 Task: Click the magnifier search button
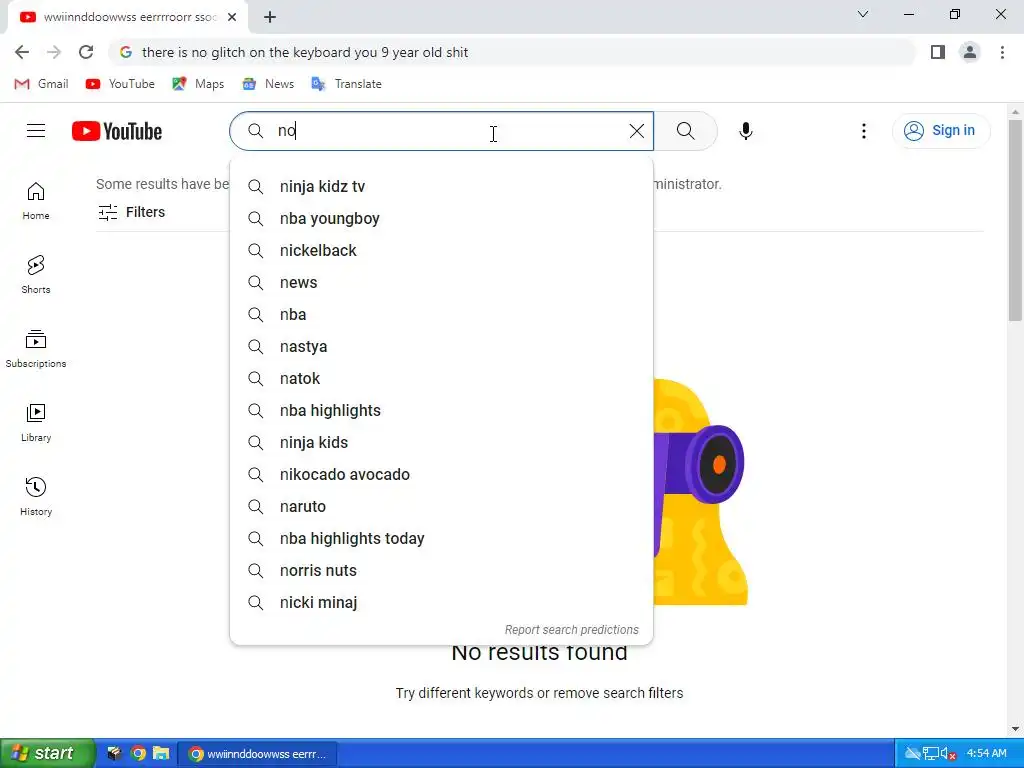coord(686,131)
